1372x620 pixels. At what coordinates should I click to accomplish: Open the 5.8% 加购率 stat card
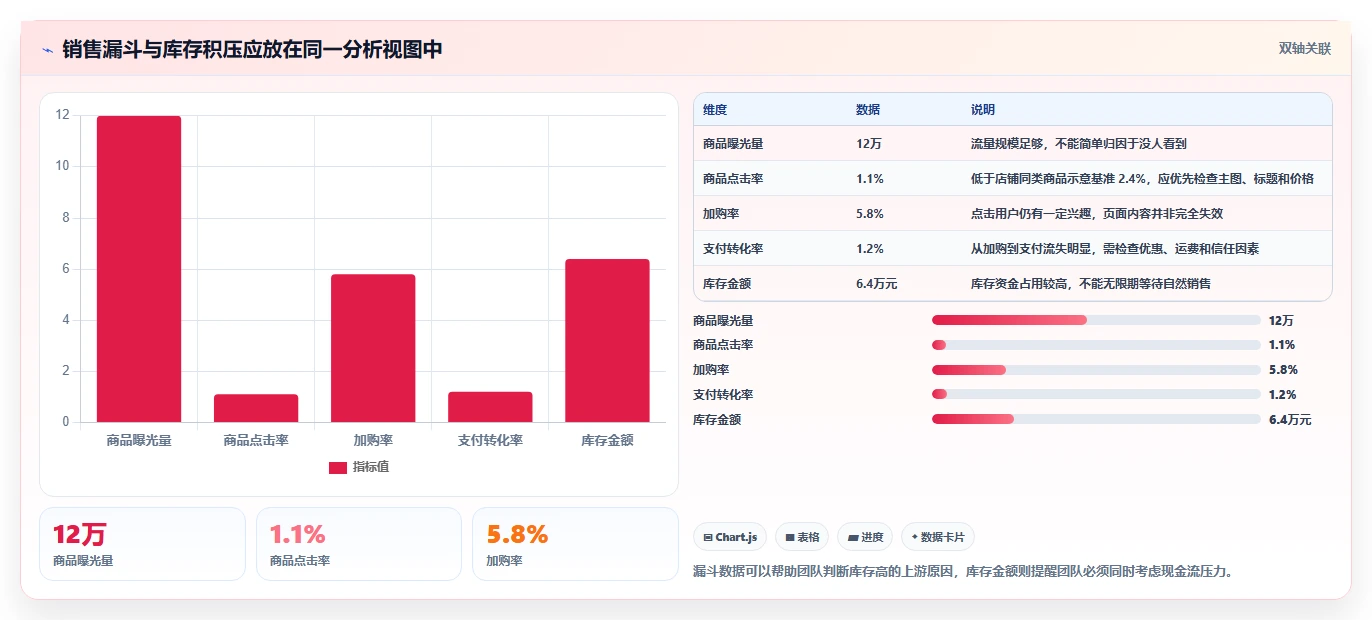coord(575,544)
